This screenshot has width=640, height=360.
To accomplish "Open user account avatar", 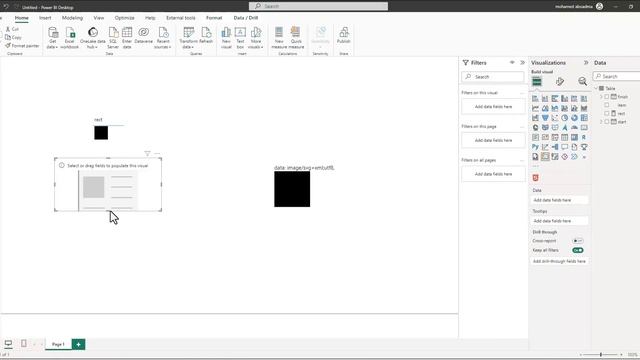I will pos(599,6).
